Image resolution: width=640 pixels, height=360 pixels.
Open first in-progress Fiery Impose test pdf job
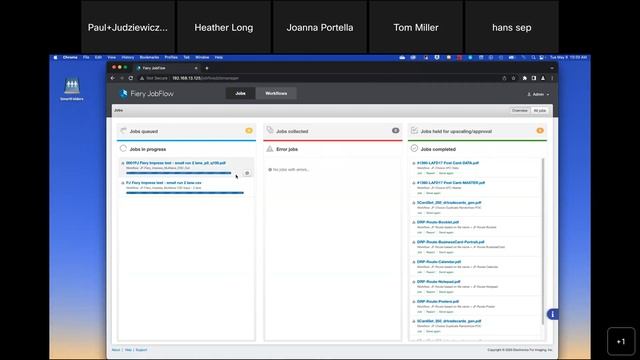(176, 163)
